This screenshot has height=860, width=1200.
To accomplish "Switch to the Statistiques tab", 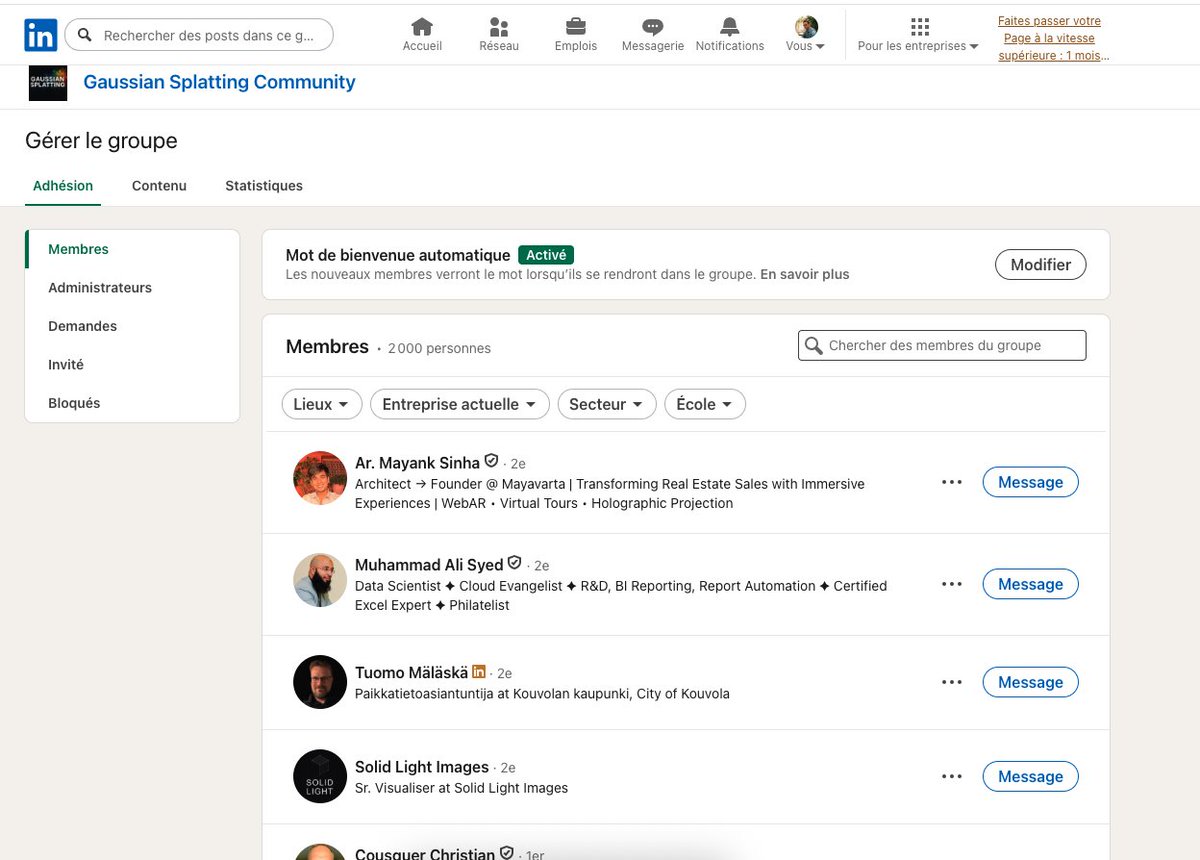I will (264, 186).
